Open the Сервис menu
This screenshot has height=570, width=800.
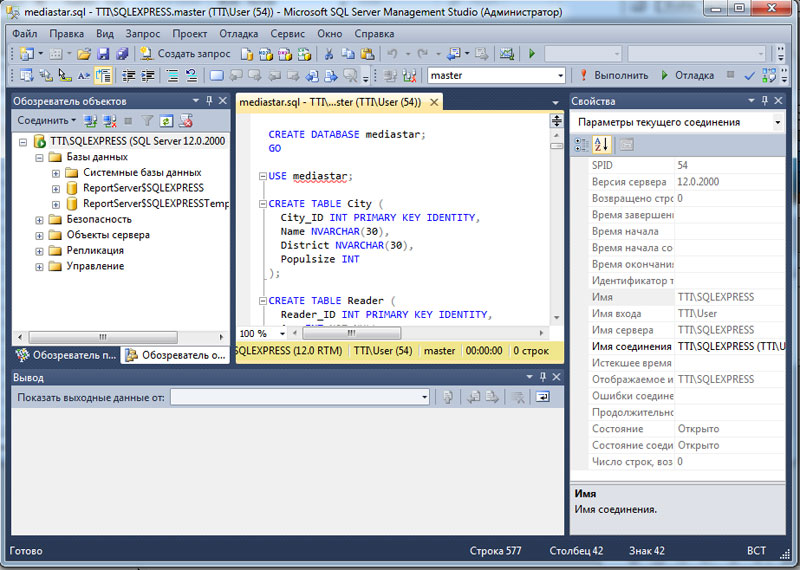[287, 34]
